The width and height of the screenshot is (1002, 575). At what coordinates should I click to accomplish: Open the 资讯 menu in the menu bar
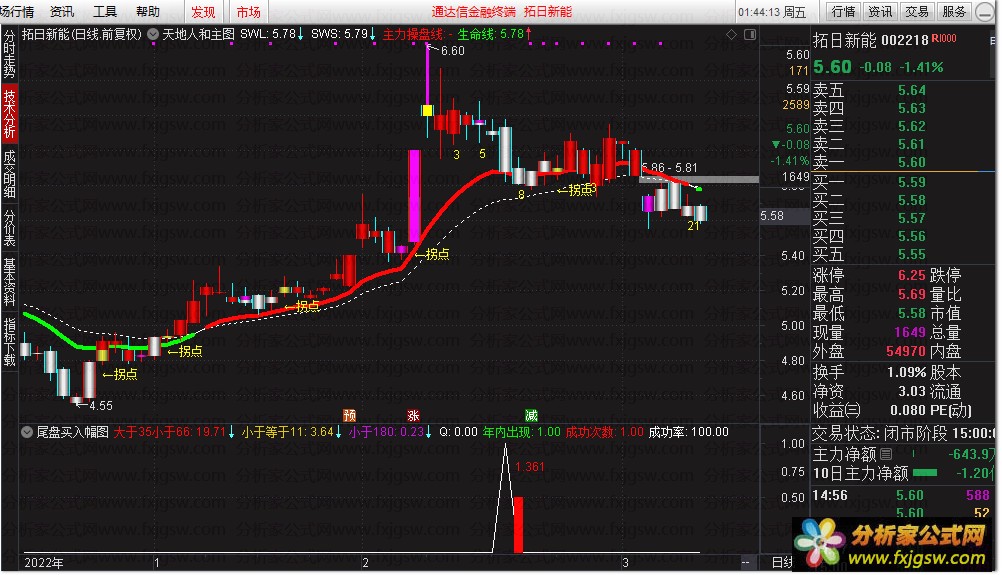tap(62, 12)
